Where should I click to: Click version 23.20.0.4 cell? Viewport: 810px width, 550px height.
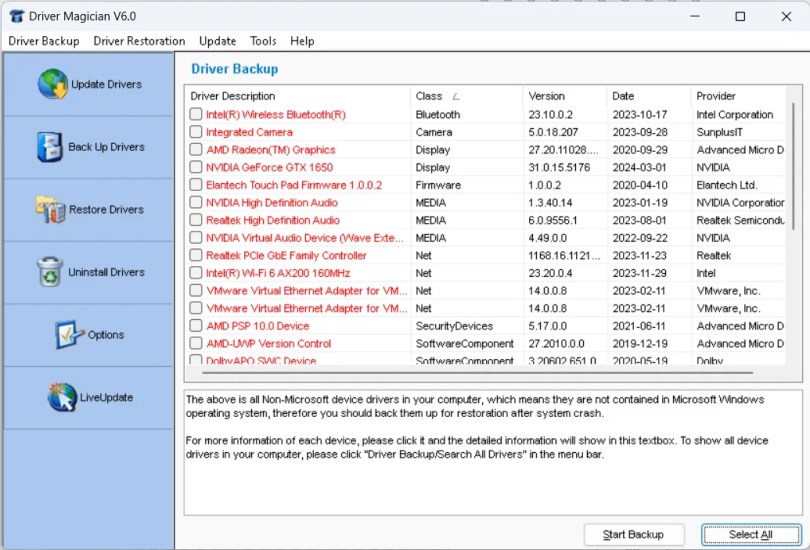552,273
